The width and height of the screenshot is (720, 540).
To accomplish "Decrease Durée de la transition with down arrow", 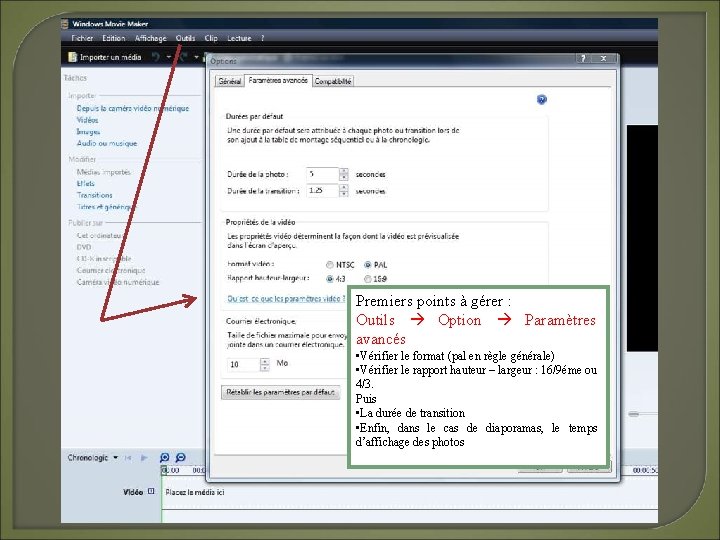I will 343,194.
